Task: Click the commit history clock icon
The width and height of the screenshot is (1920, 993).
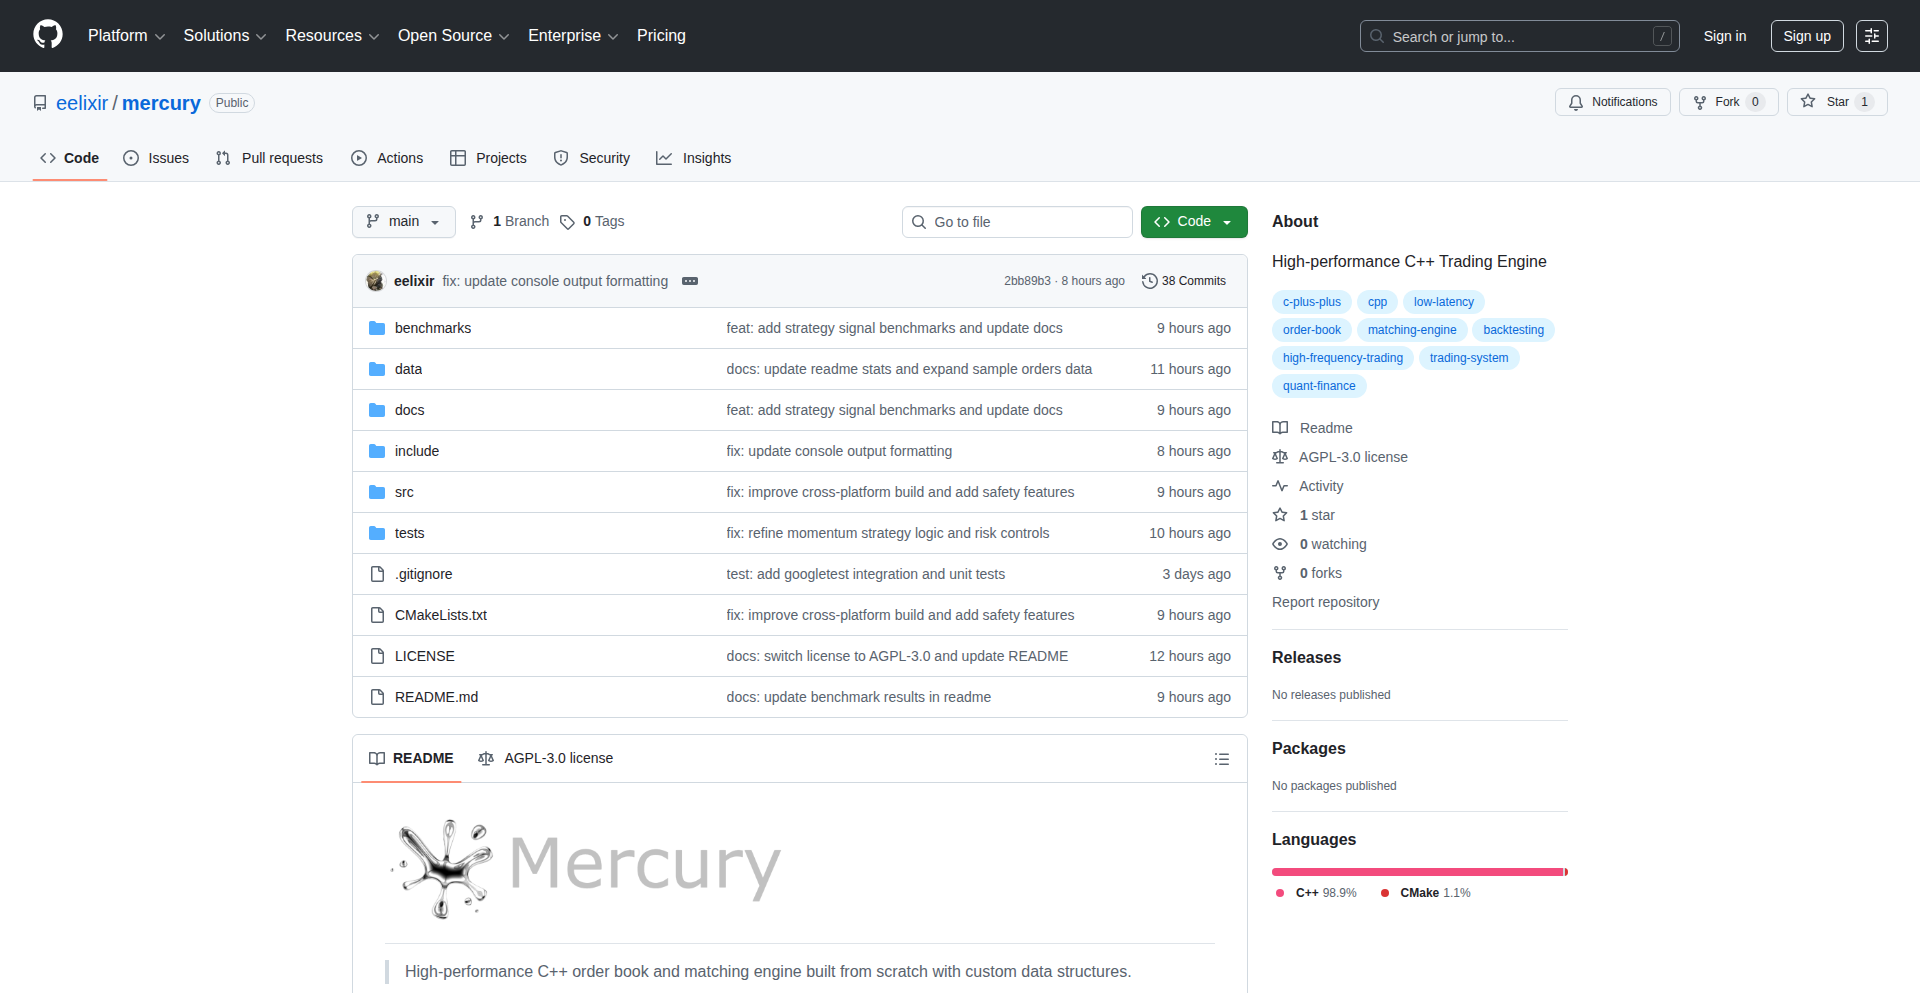Action: coord(1150,281)
